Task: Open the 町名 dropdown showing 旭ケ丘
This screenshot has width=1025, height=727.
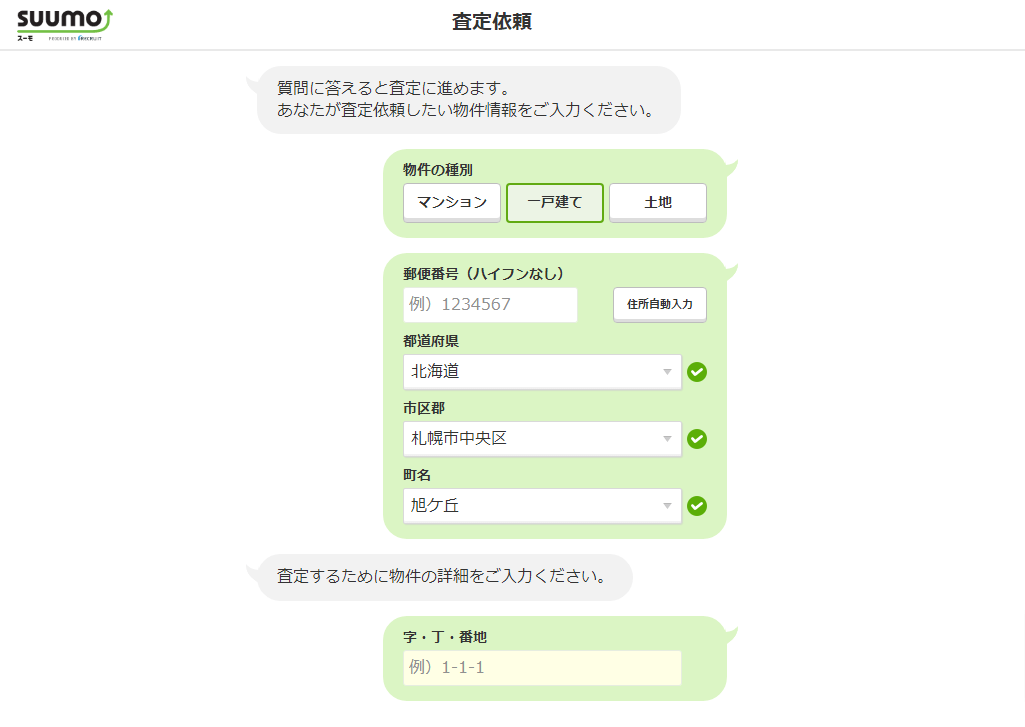Action: 542,505
